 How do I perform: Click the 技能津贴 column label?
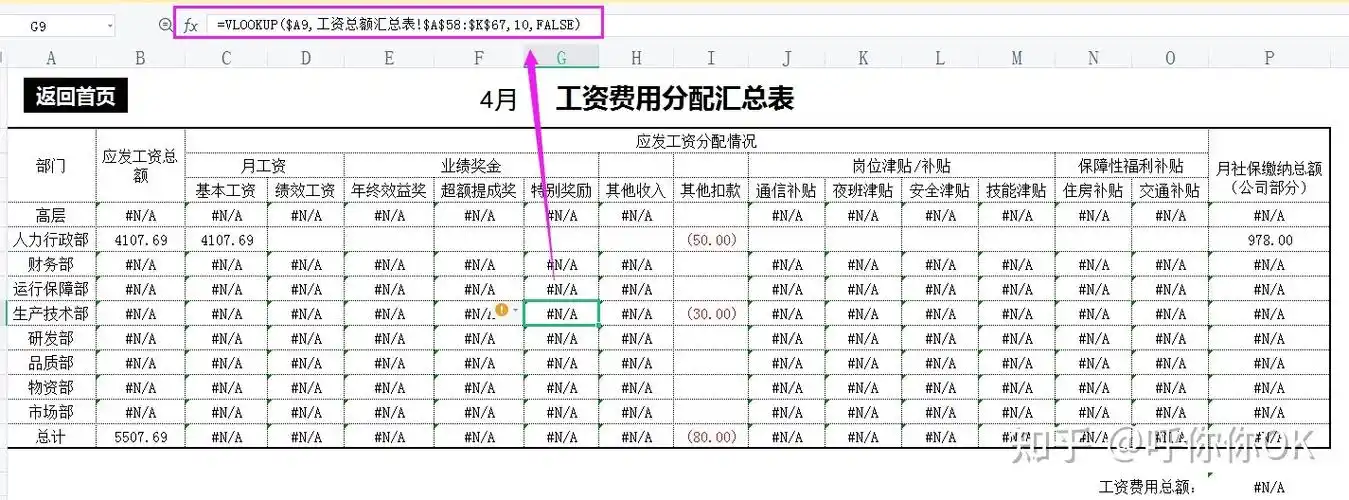(1016, 190)
